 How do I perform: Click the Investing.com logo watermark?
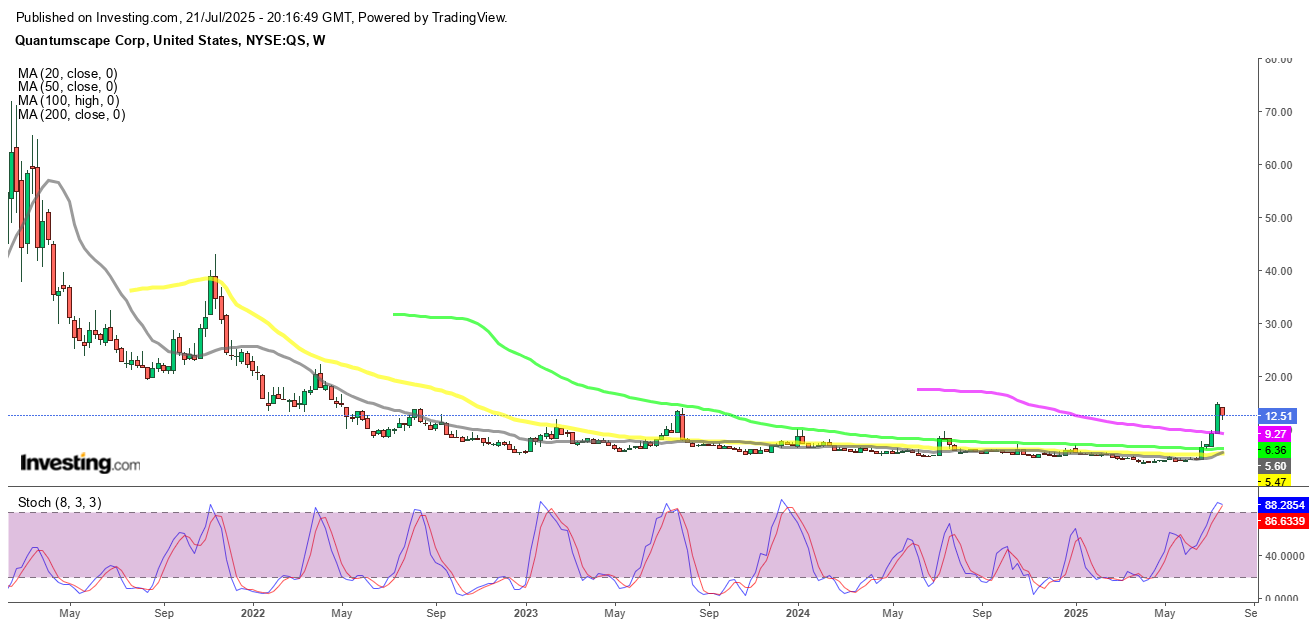tap(80, 464)
